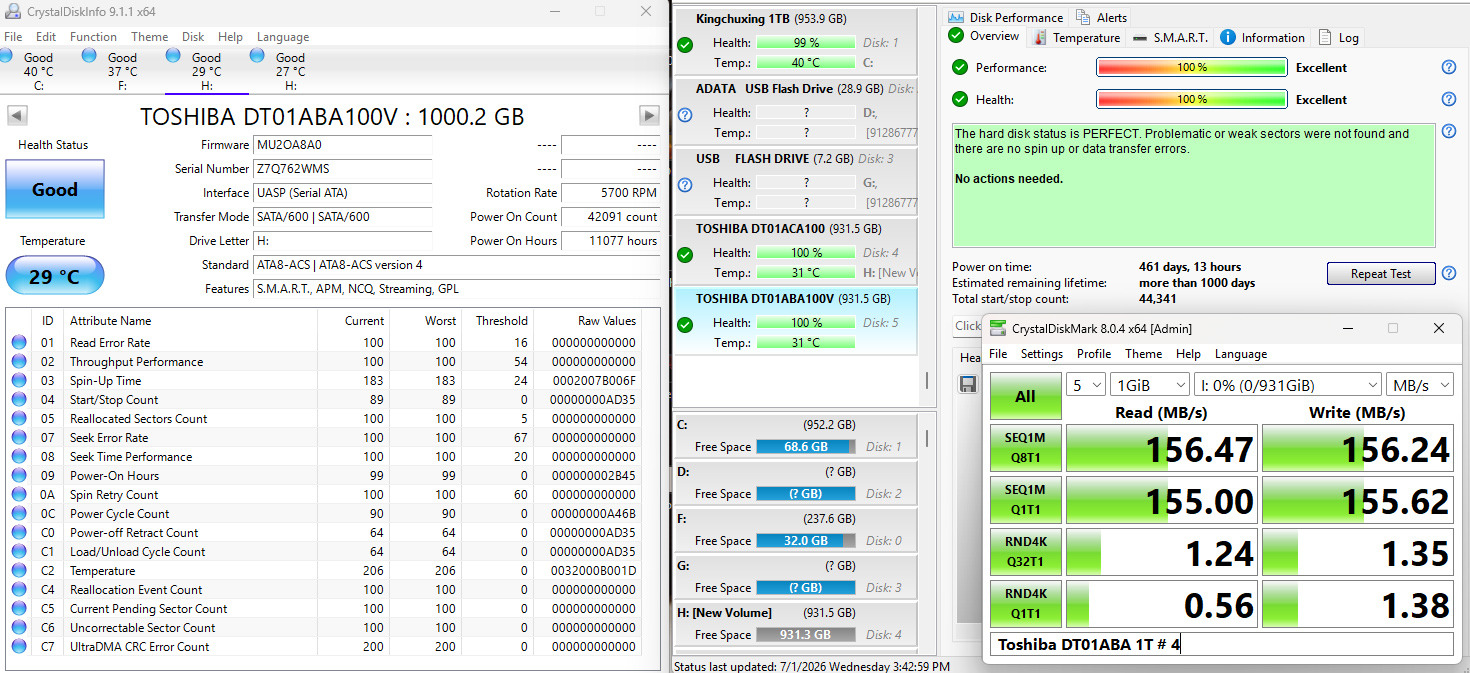The image size is (1470, 673).
Task: Click the Performance 100 % gradient bar
Action: [1192, 67]
